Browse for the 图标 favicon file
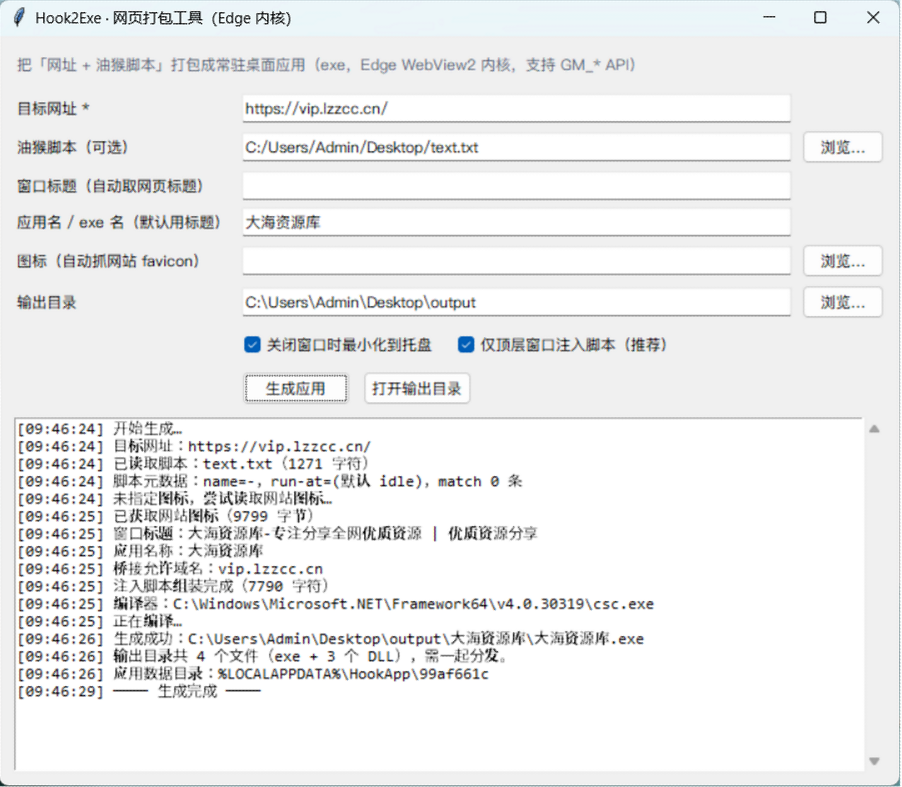902x787 pixels. point(842,261)
